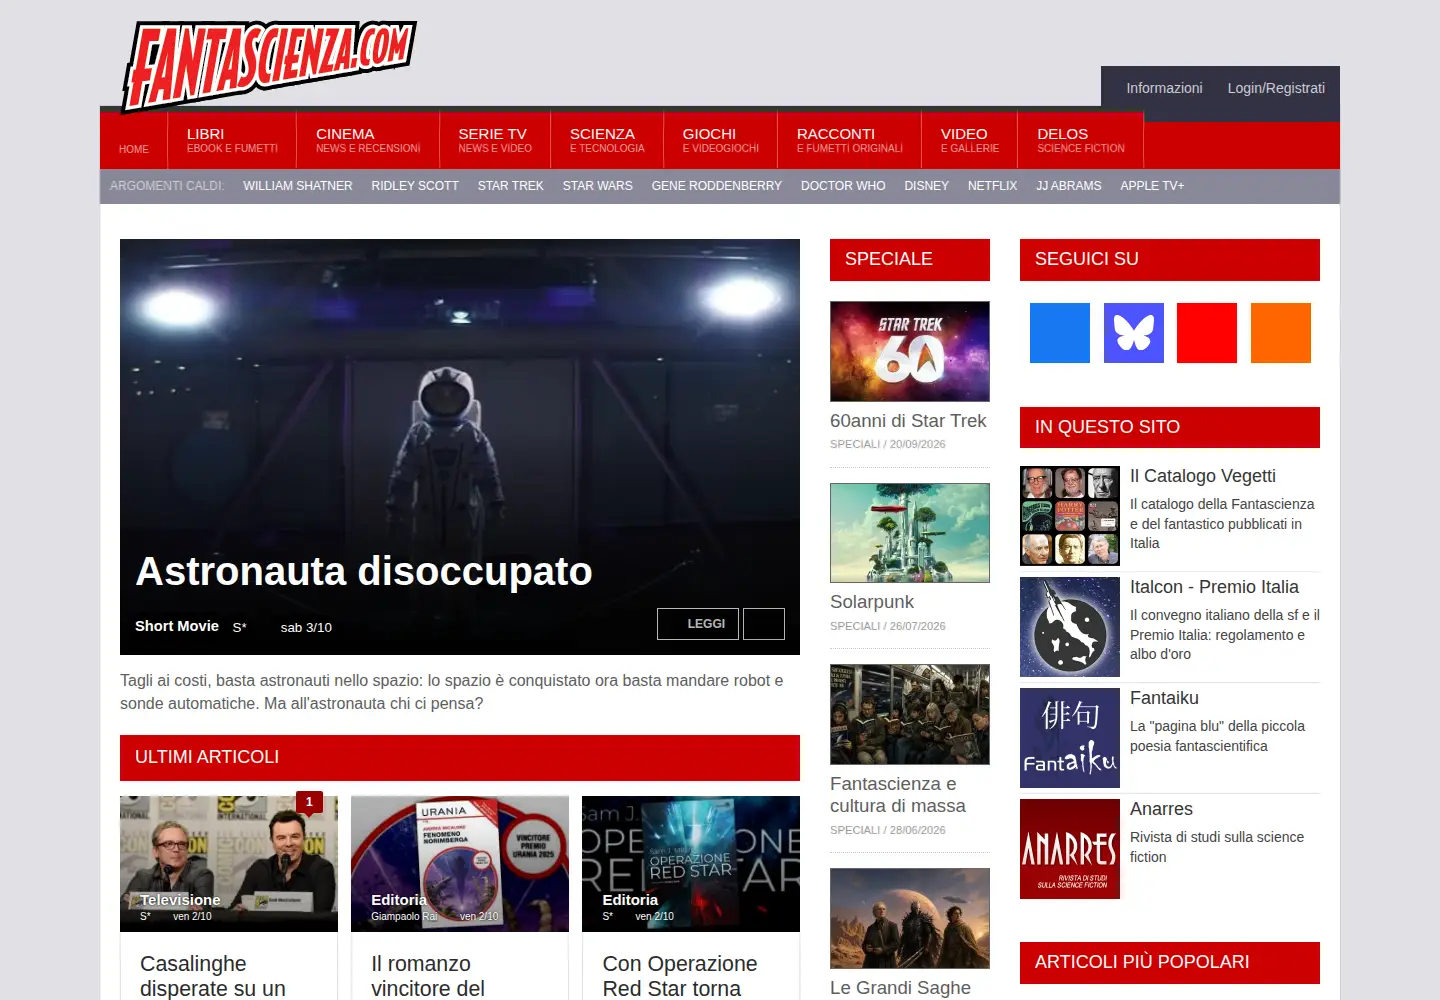Open the SCIENZA e Tecnologia section
Image resolution: width=1440 pixels, height=1000 pixels.
(x=607, y=140)
